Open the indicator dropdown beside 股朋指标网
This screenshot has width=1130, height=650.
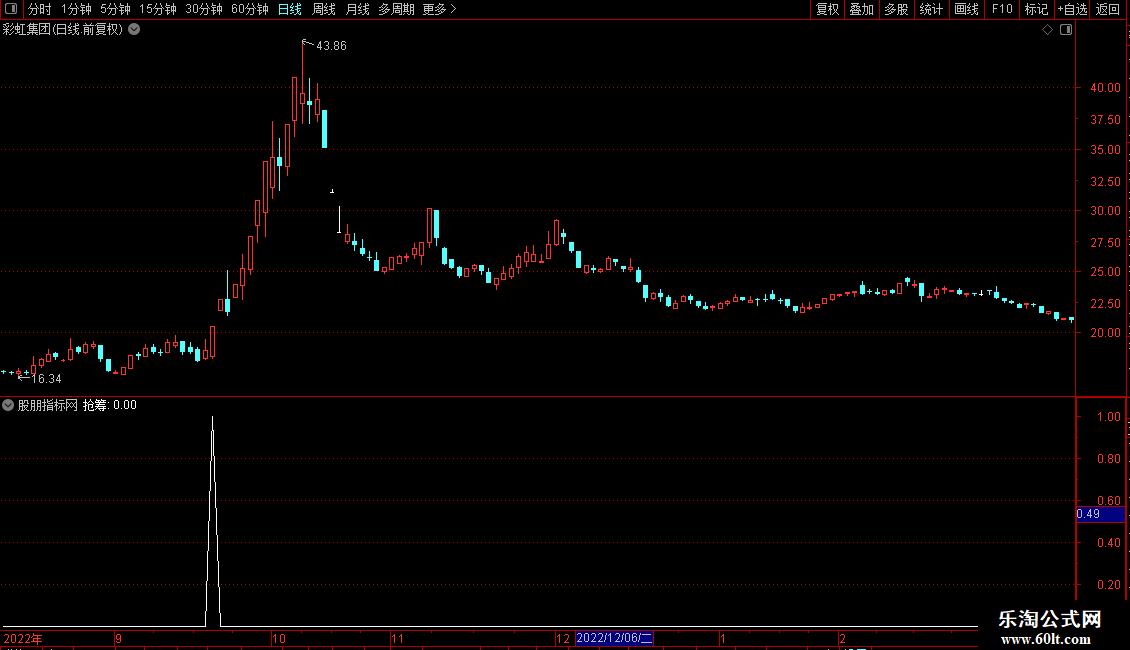point(8,405)
